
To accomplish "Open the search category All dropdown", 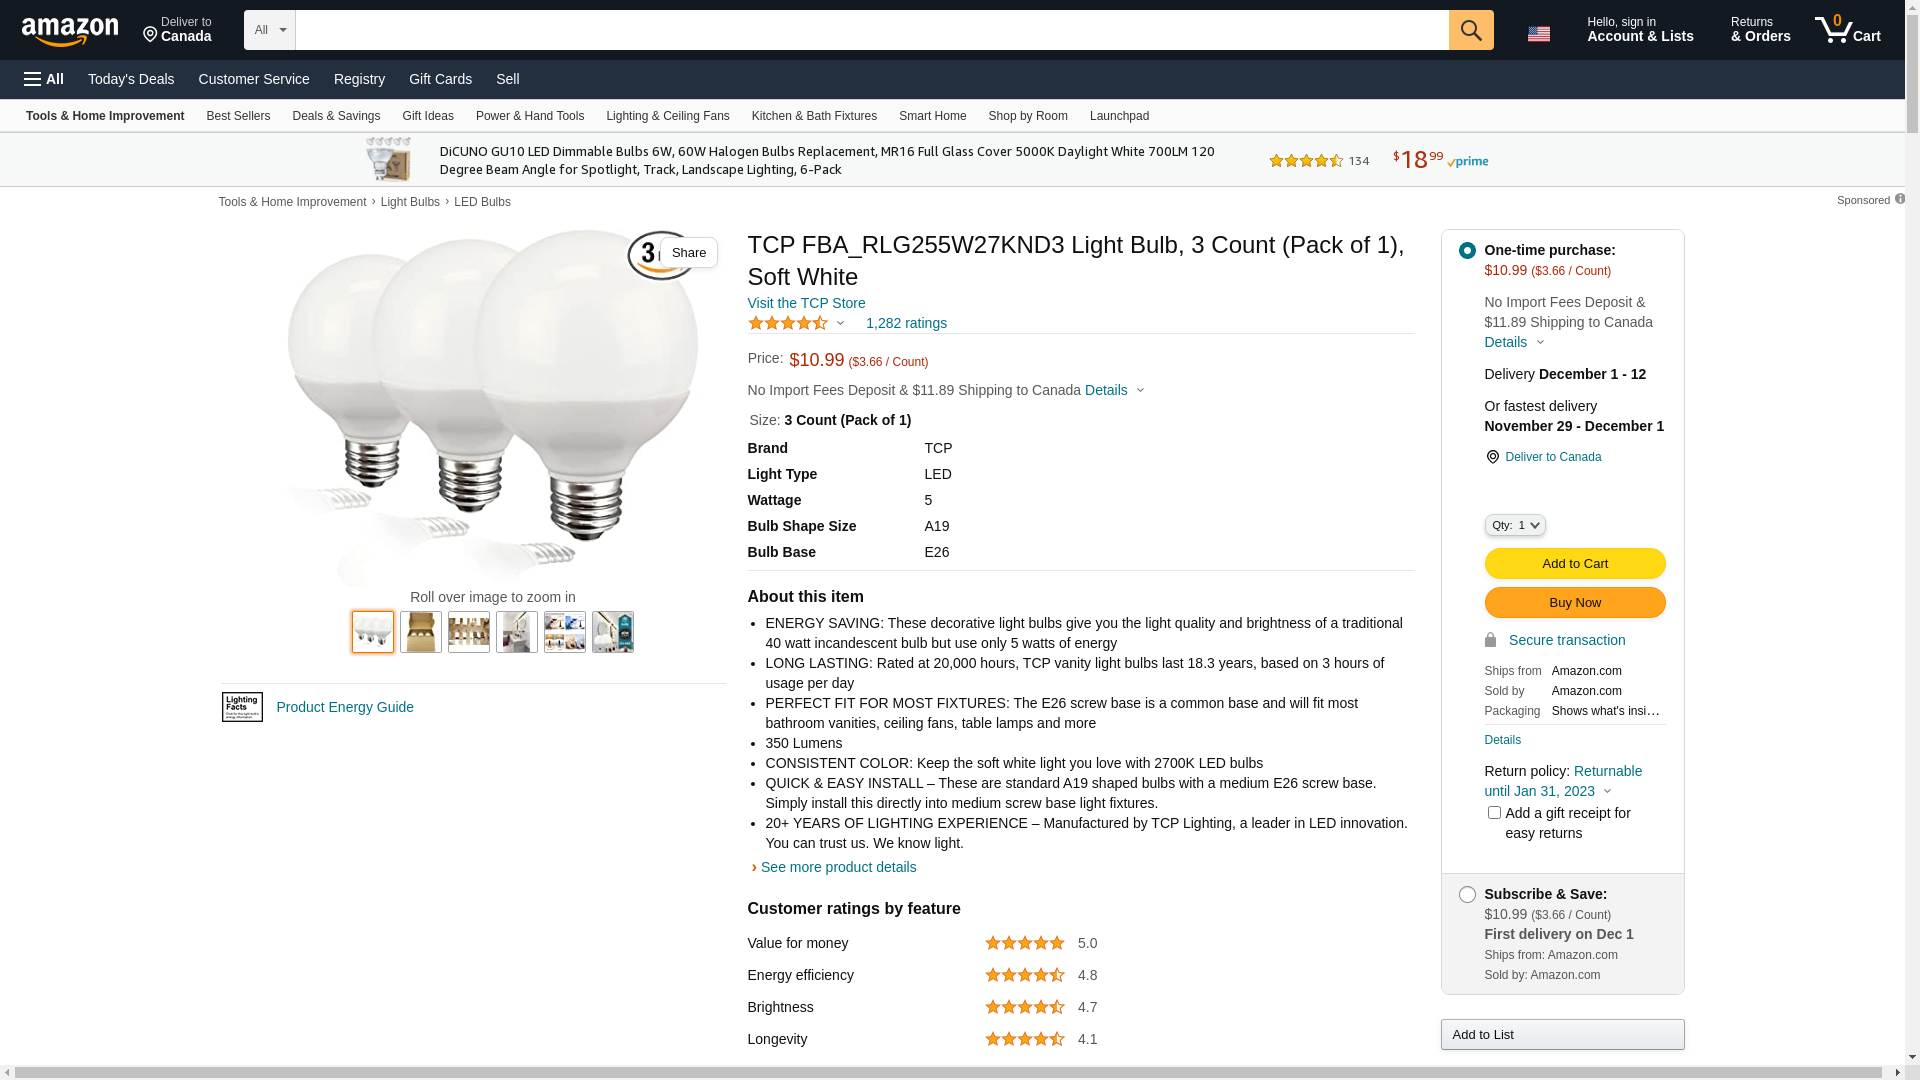I will tap(270, 30).
